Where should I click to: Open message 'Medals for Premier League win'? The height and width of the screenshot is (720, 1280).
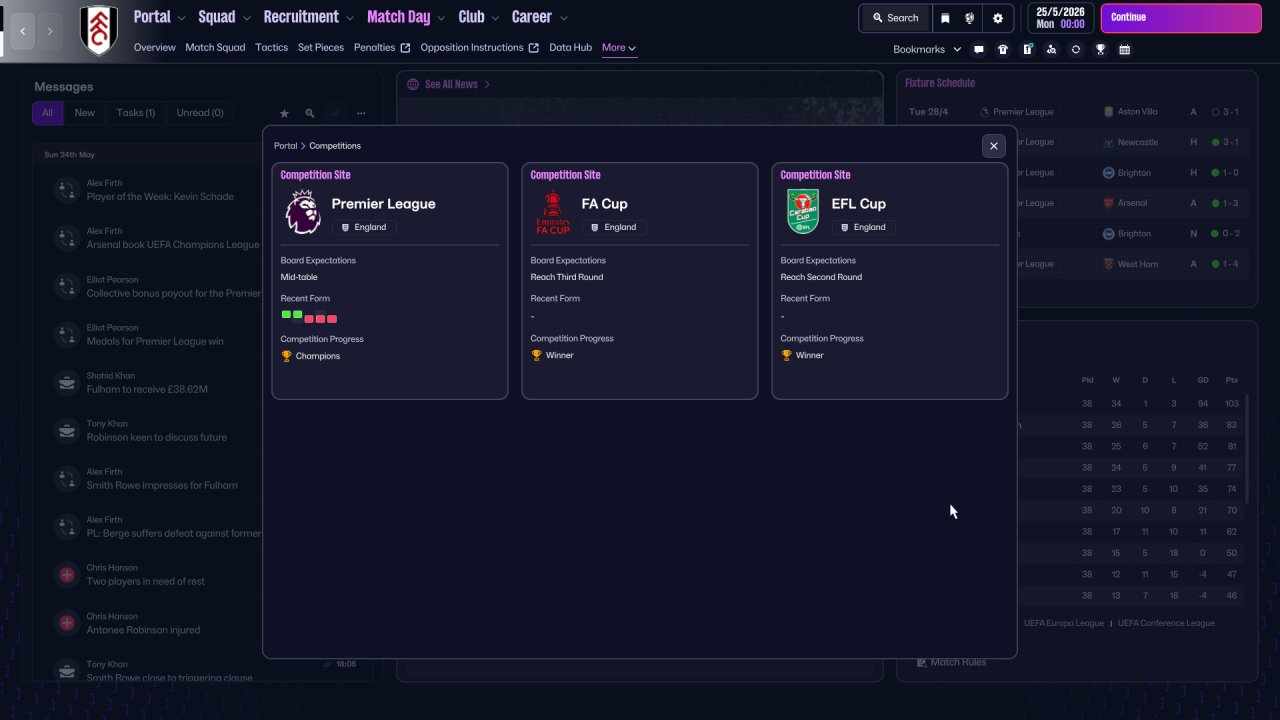pyautogui.click(x=155, y=341)
